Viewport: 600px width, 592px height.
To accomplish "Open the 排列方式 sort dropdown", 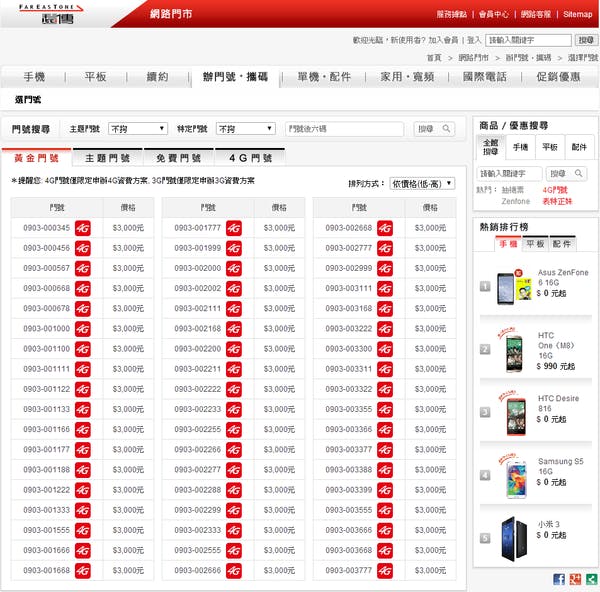I will (422, 184).
